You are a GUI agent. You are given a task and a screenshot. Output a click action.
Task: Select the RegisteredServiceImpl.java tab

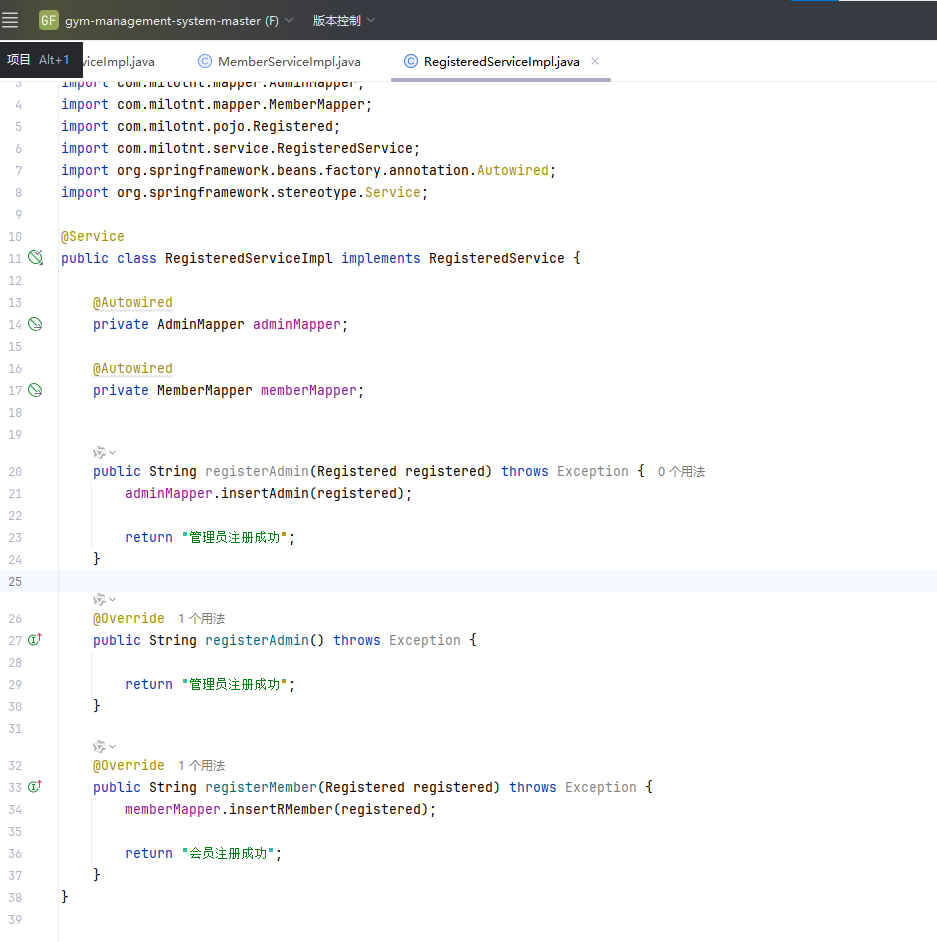(502, 61)
